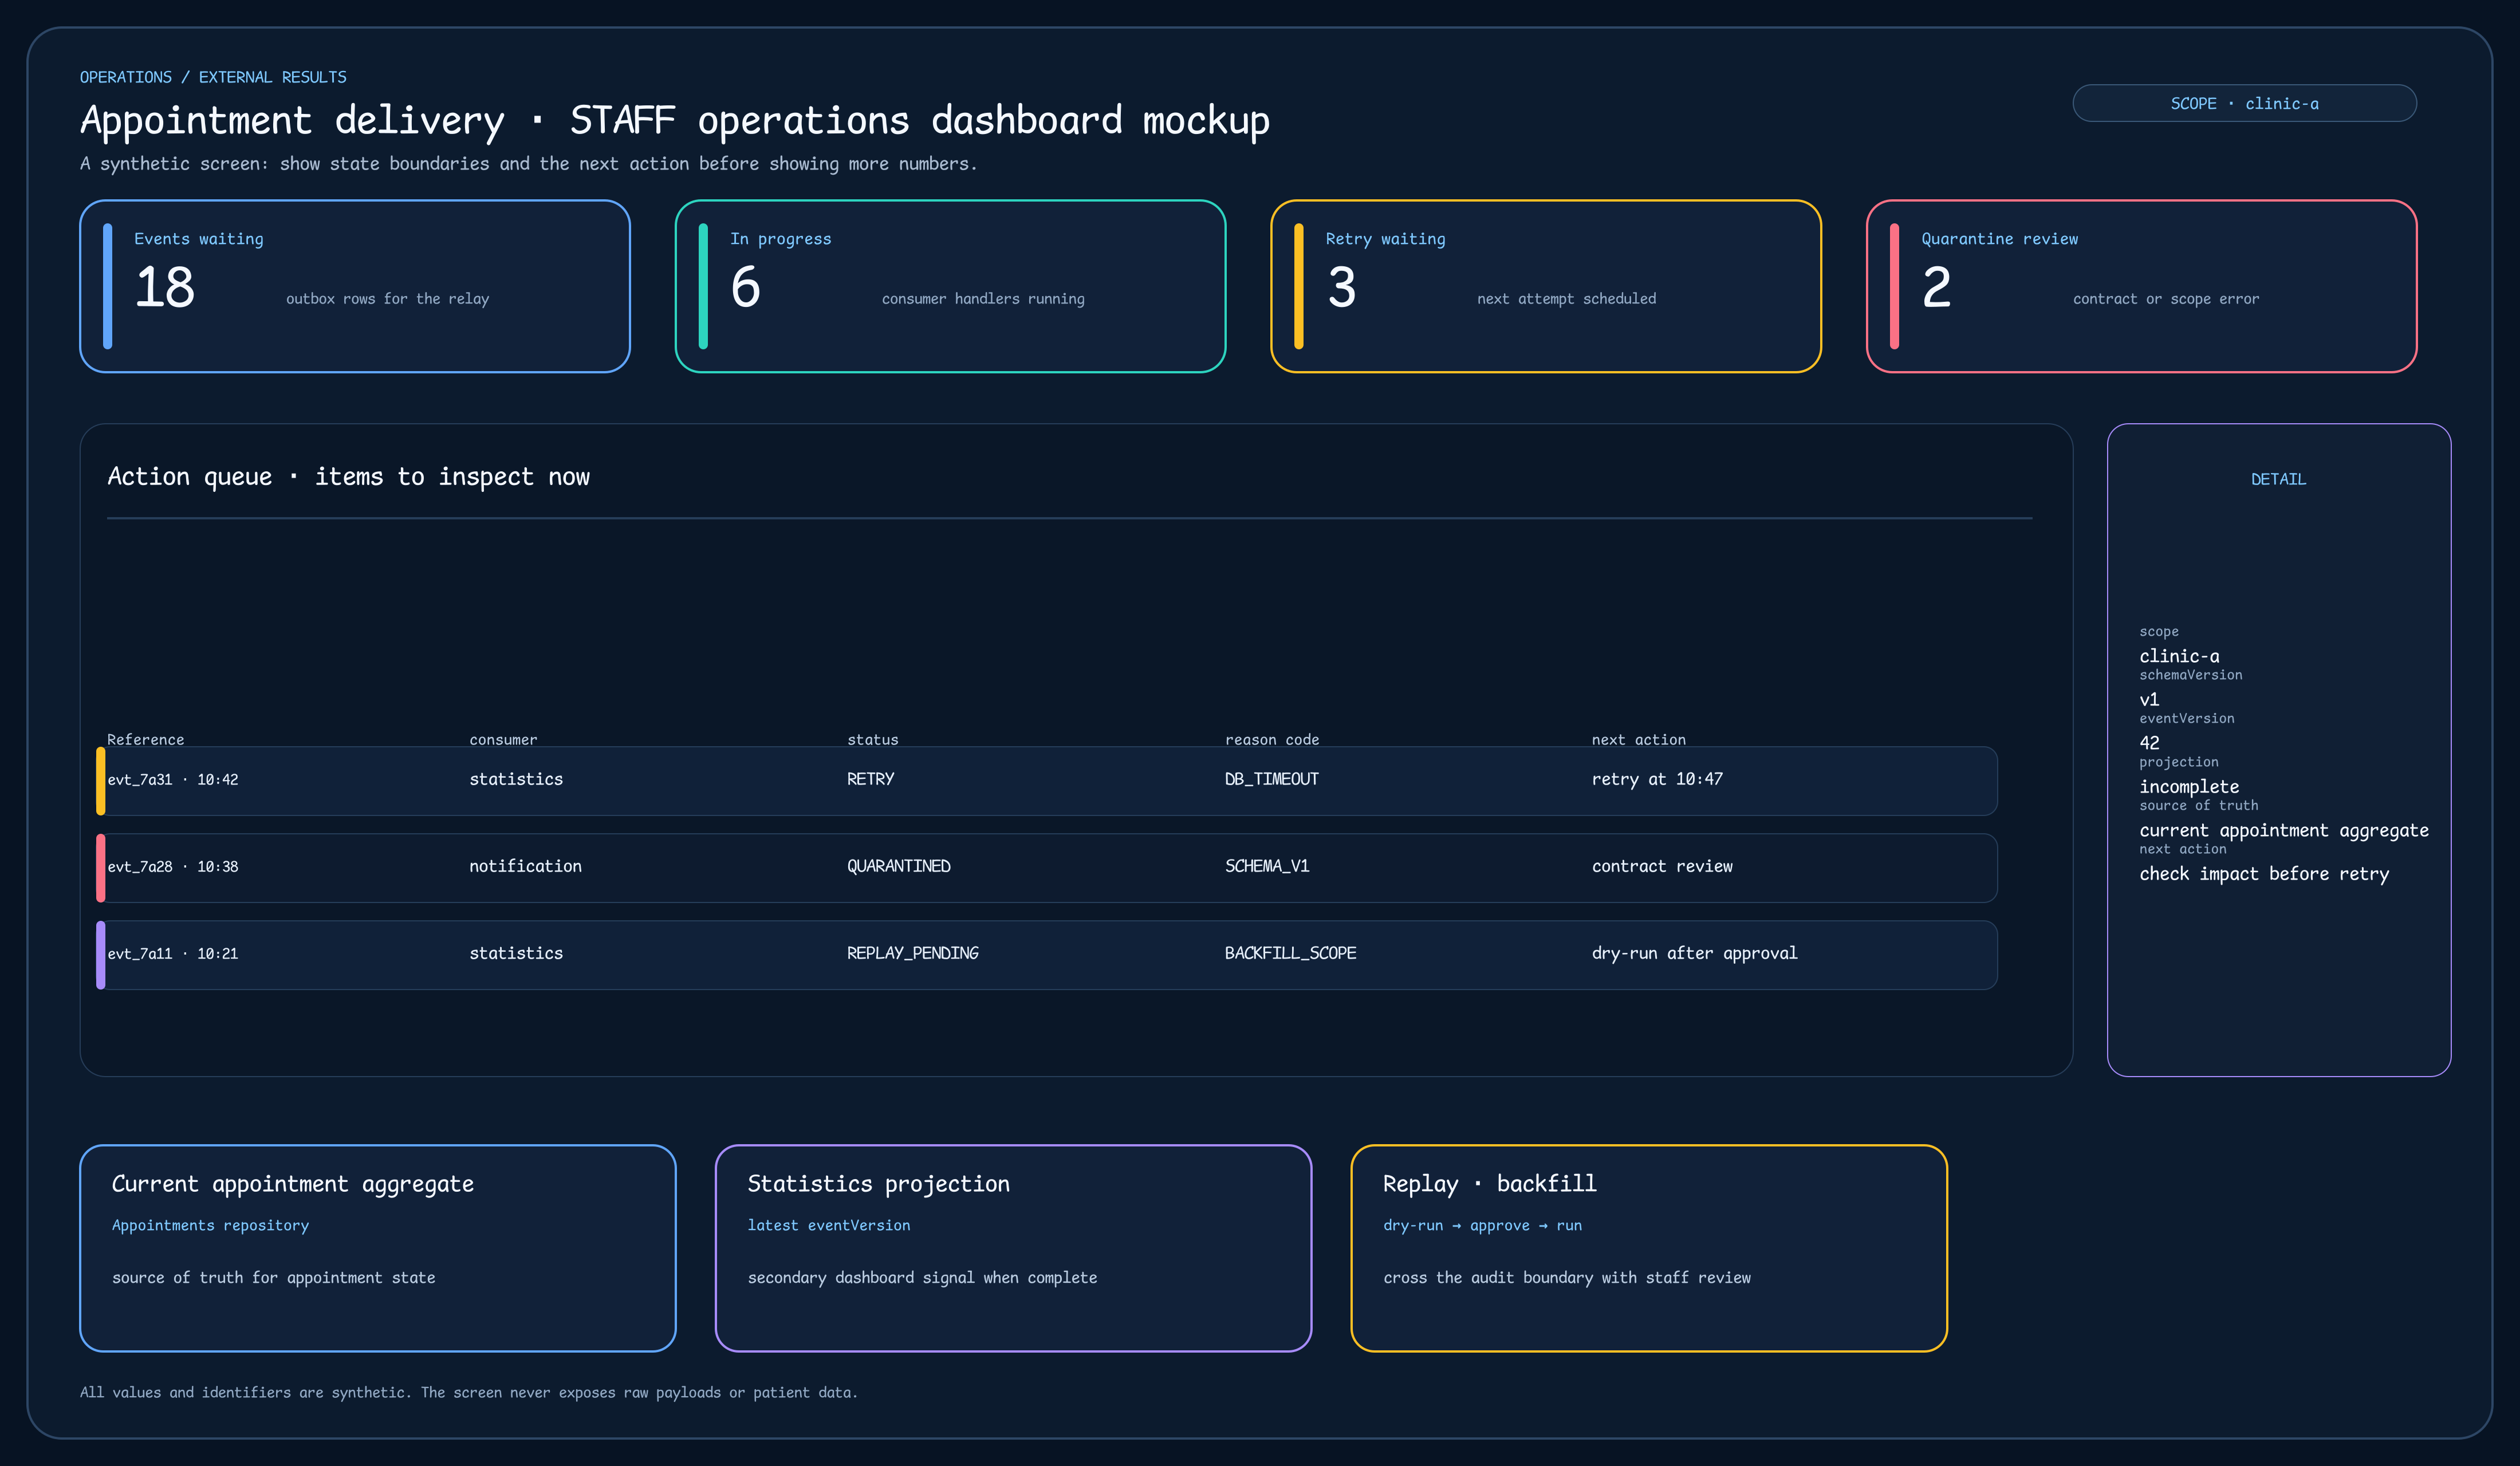The height and width of the screenshot is (1466, 2520).
Task: Open the OPERATIONS / EXTERNAL RESULTS breadcrumb
Action: coord(213,77)
